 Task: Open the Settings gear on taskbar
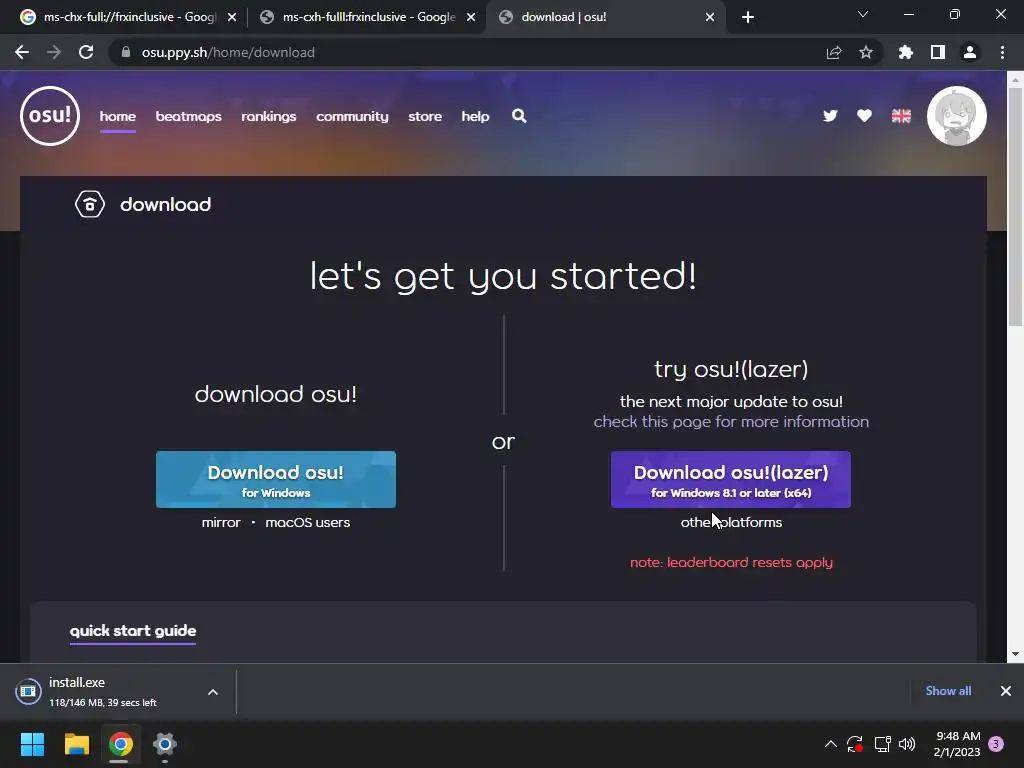tap(165, 744)
